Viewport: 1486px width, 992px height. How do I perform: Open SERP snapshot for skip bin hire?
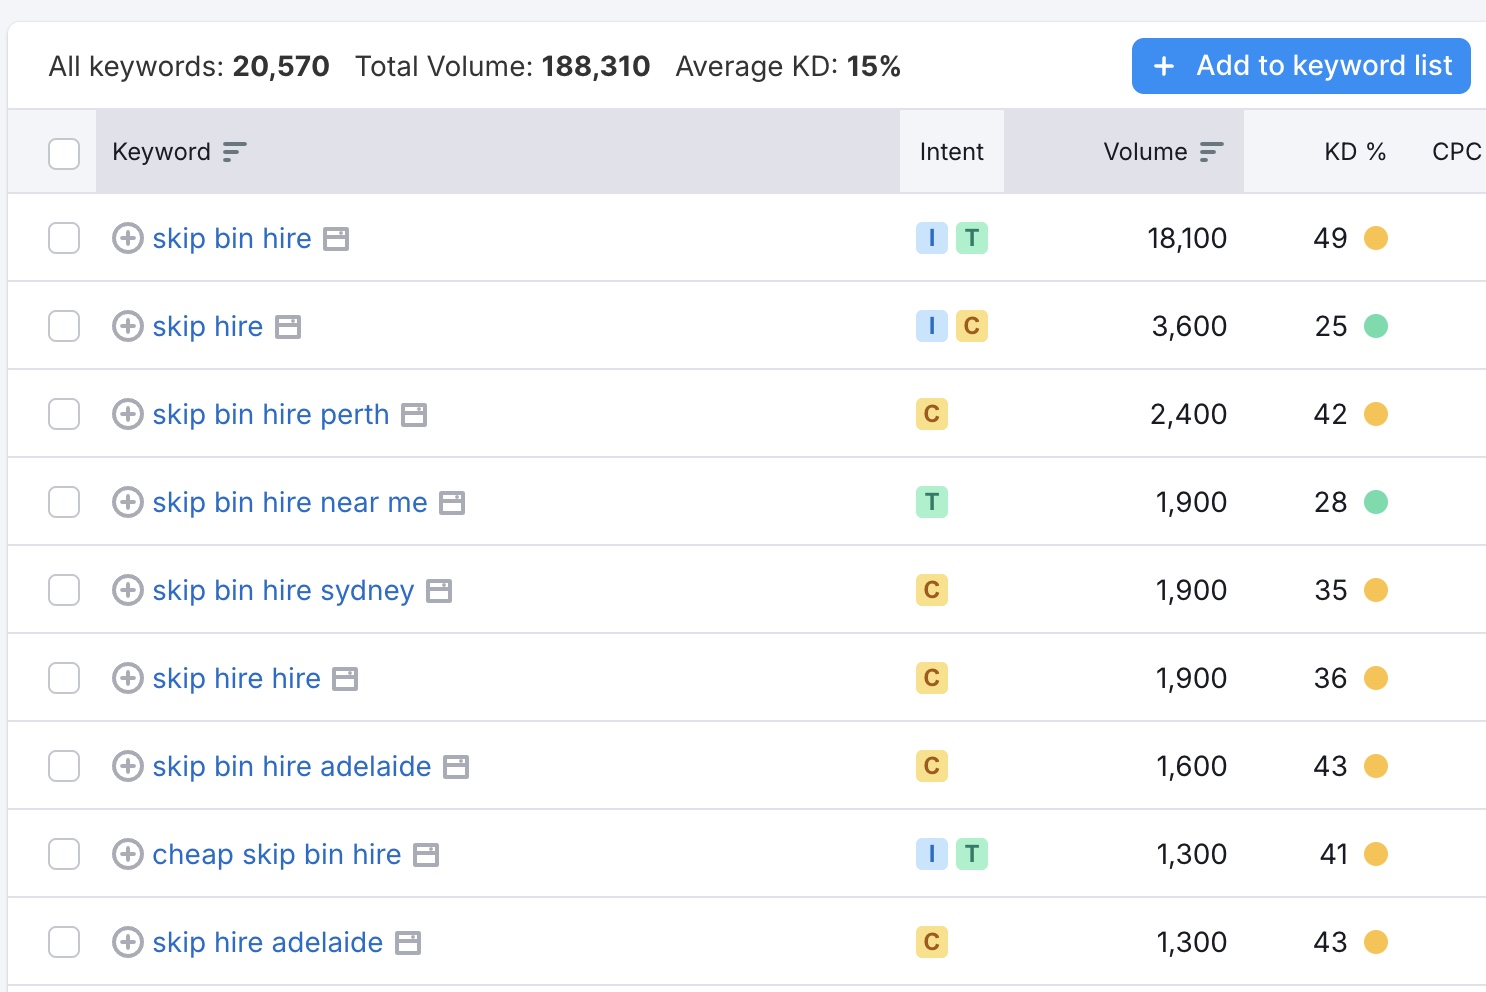point(337,238)
